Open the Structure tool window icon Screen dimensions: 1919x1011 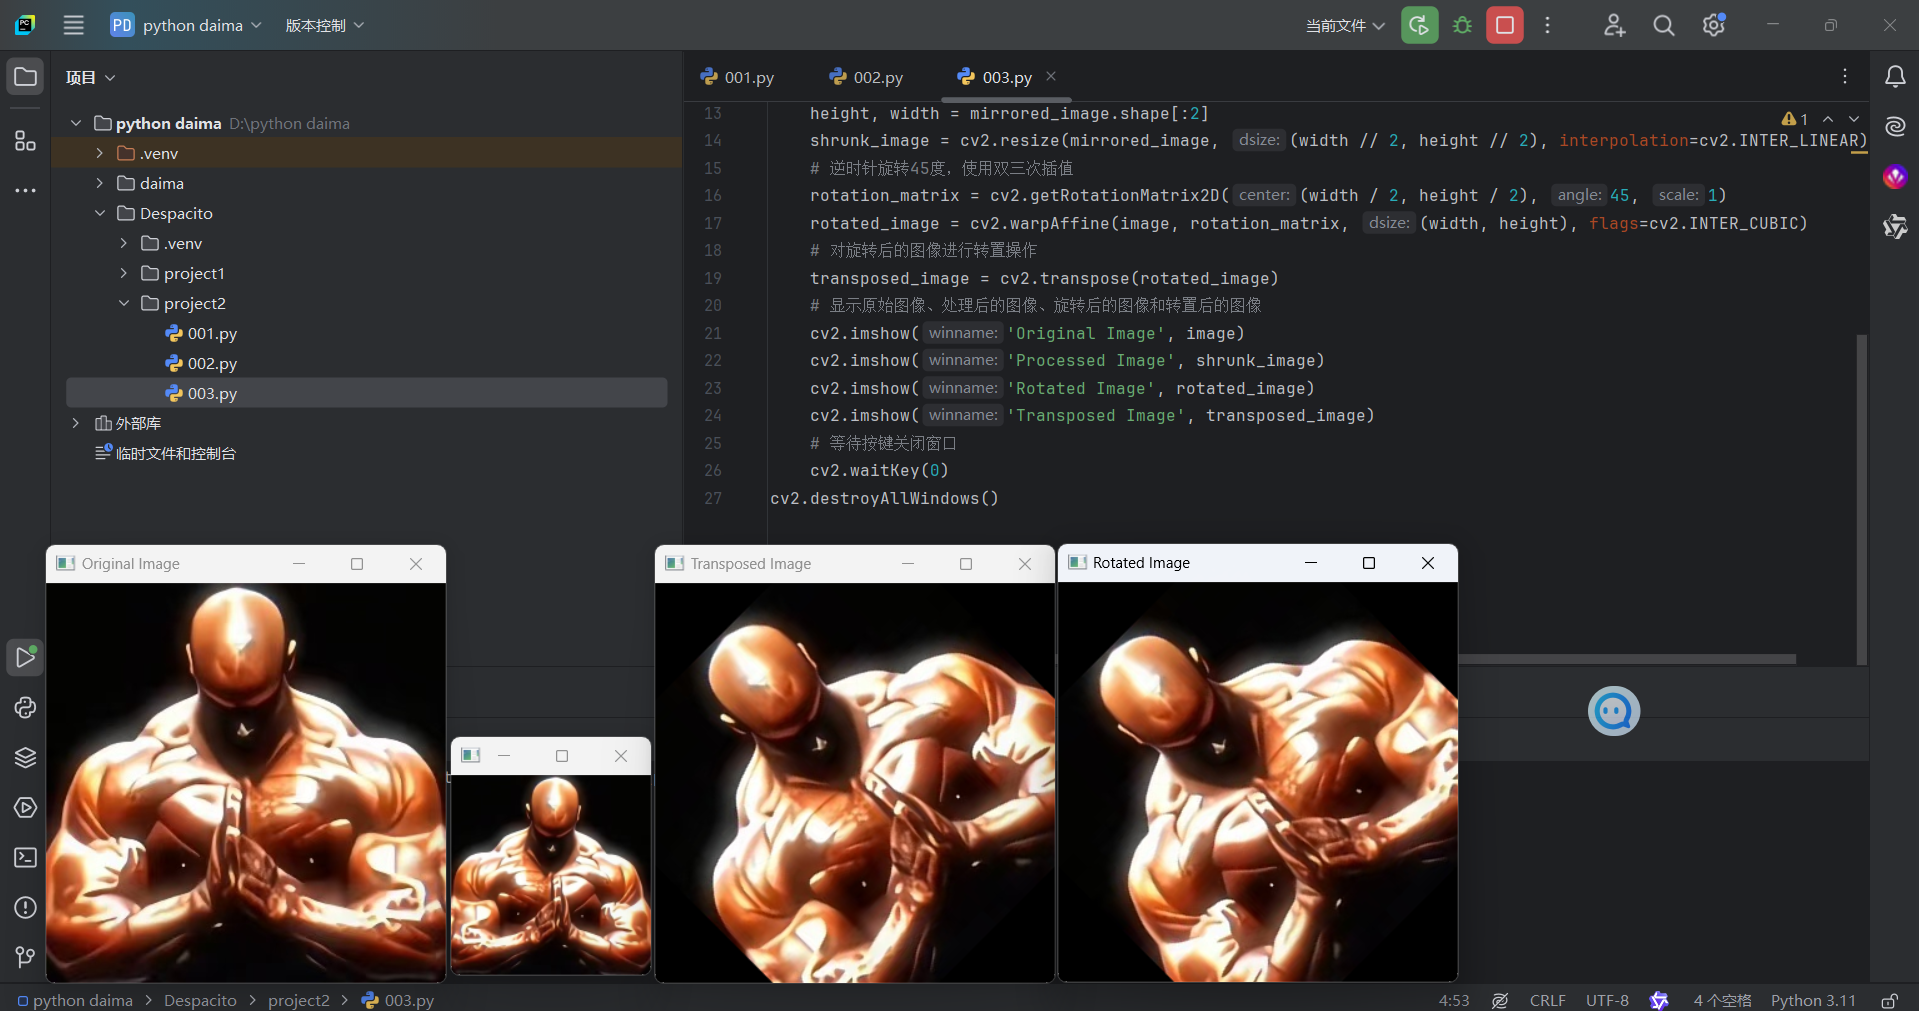25,141
